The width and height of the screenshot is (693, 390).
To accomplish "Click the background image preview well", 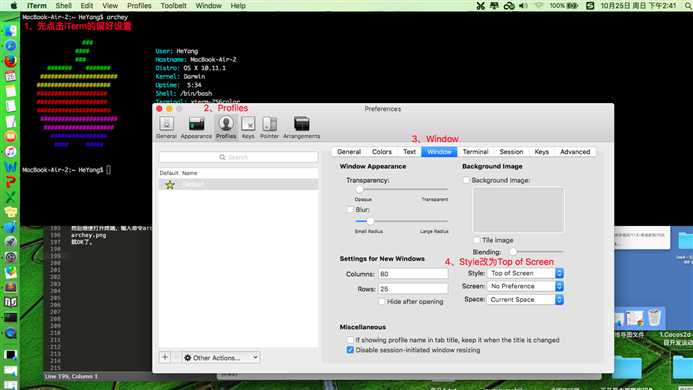I will 518,210.
